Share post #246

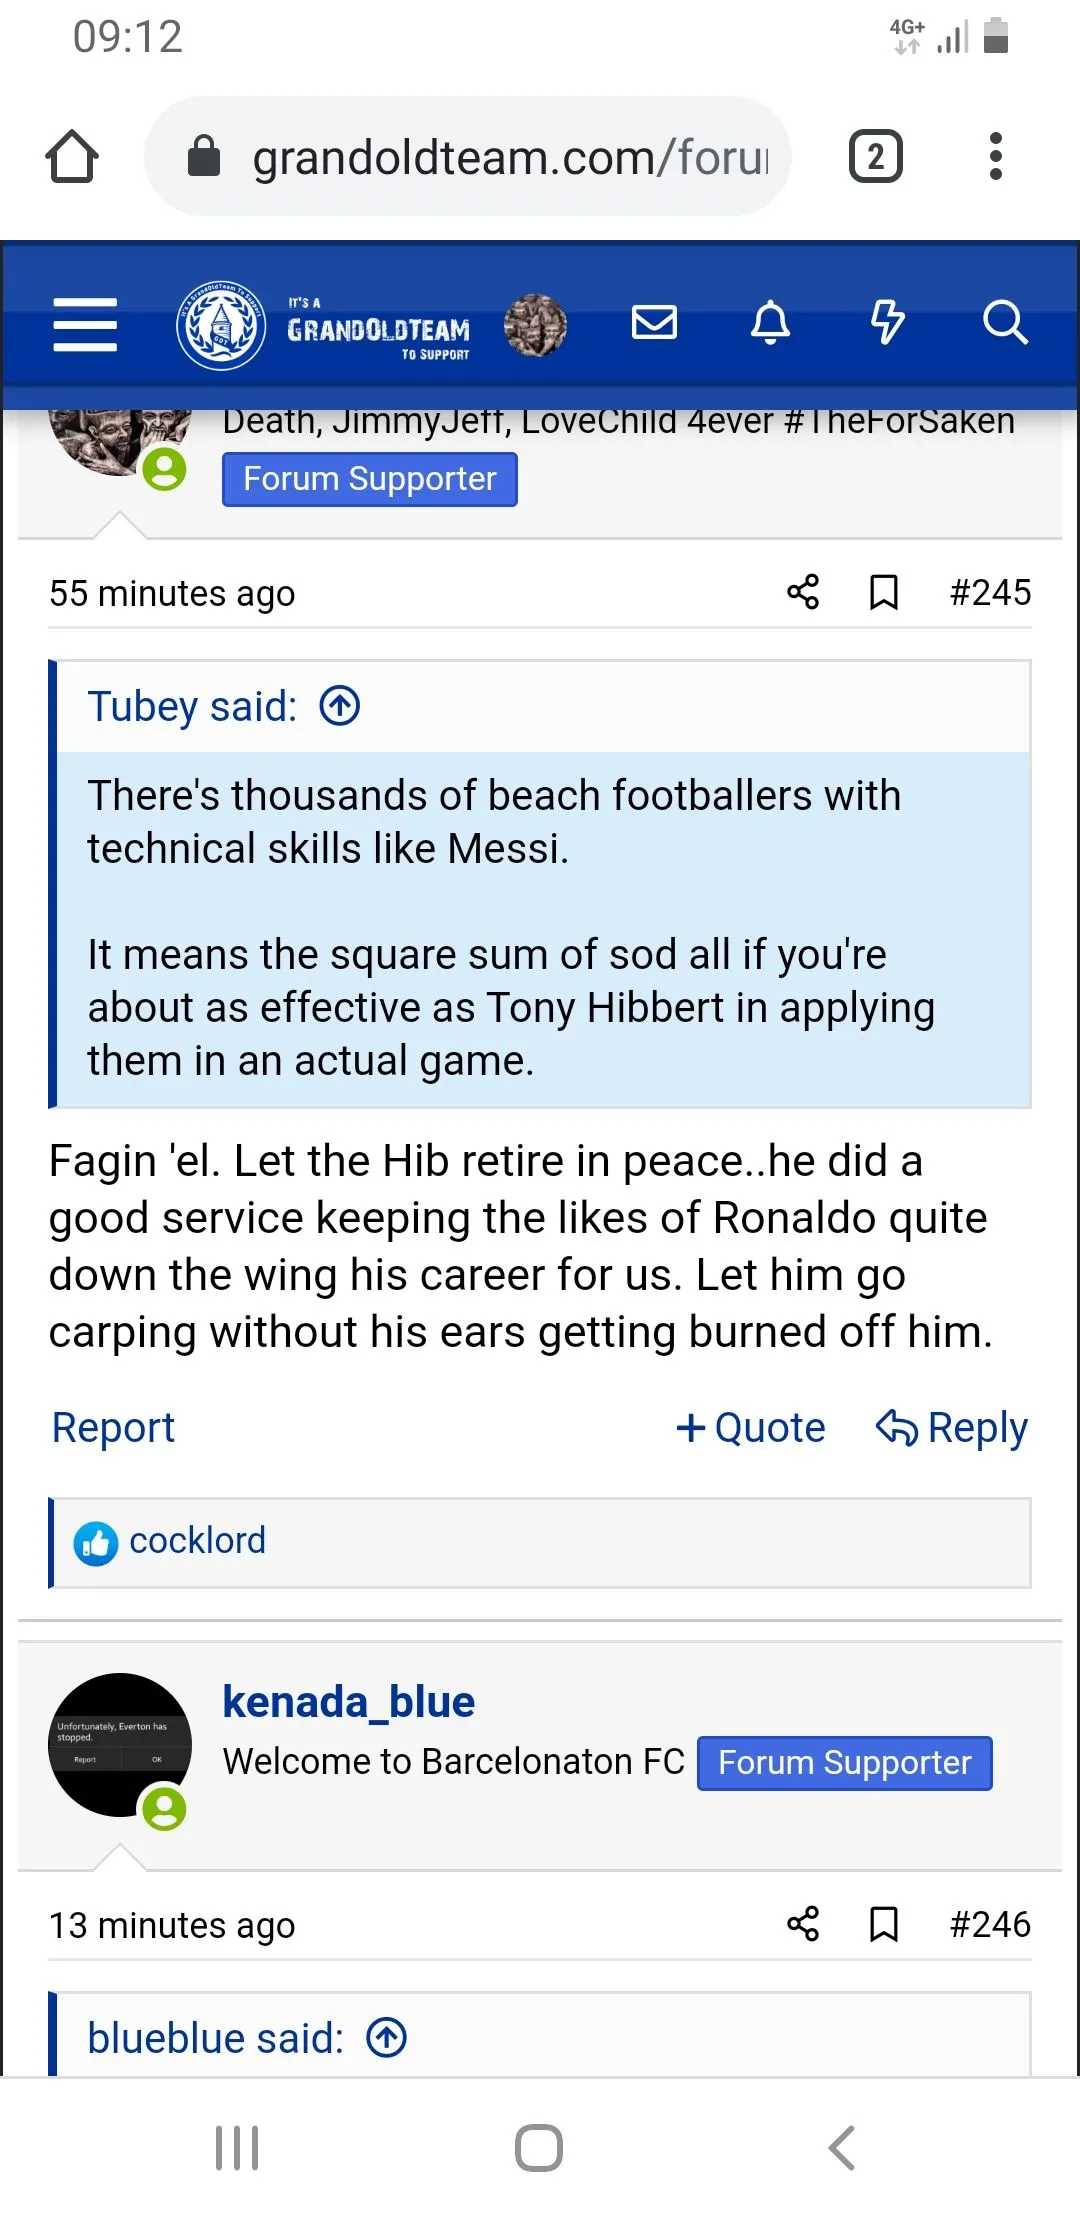click(x=803, y=1924)
